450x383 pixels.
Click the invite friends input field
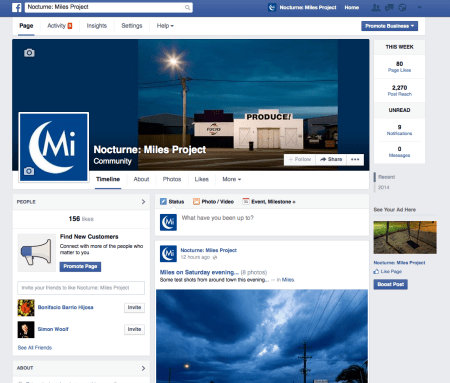[x=81, y=288]
